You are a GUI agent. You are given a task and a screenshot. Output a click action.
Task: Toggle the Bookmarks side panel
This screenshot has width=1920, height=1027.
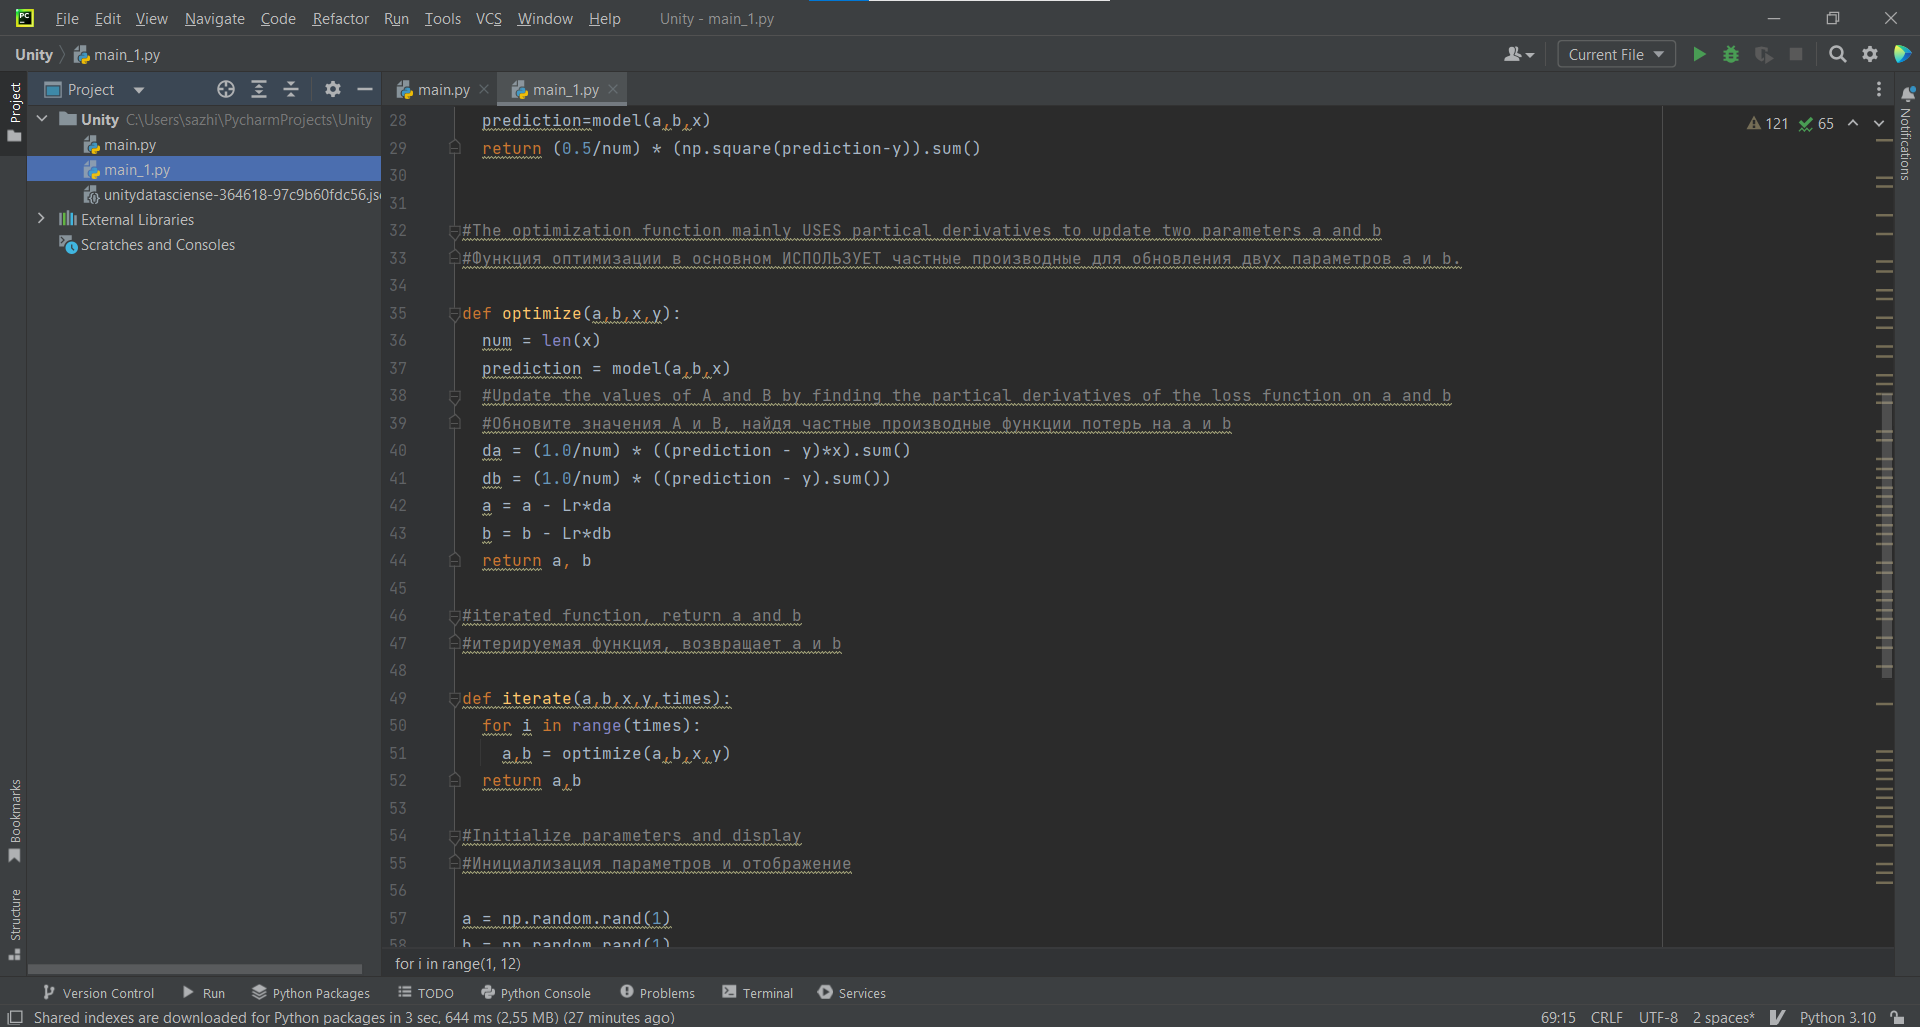click(x=15, y=820)
